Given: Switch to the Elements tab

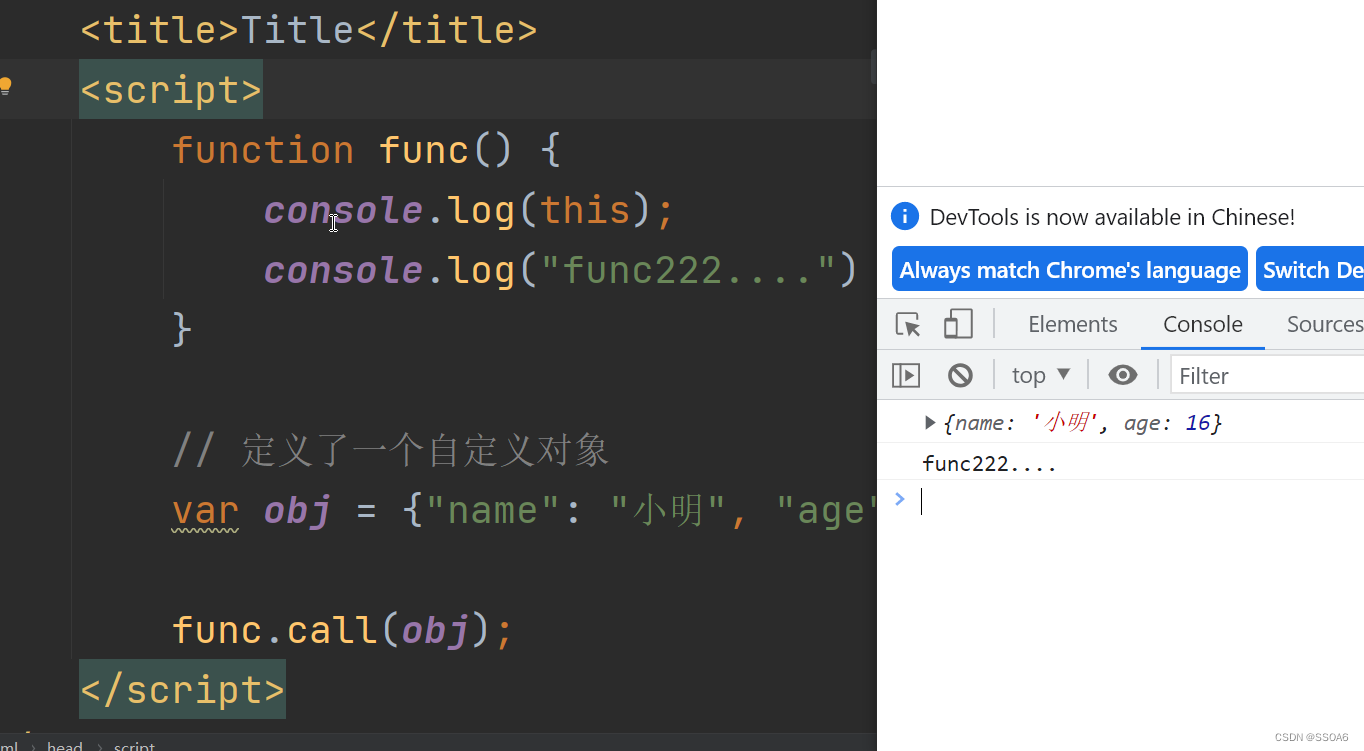Looking at the screenshot, I should tap(1072, 324).
